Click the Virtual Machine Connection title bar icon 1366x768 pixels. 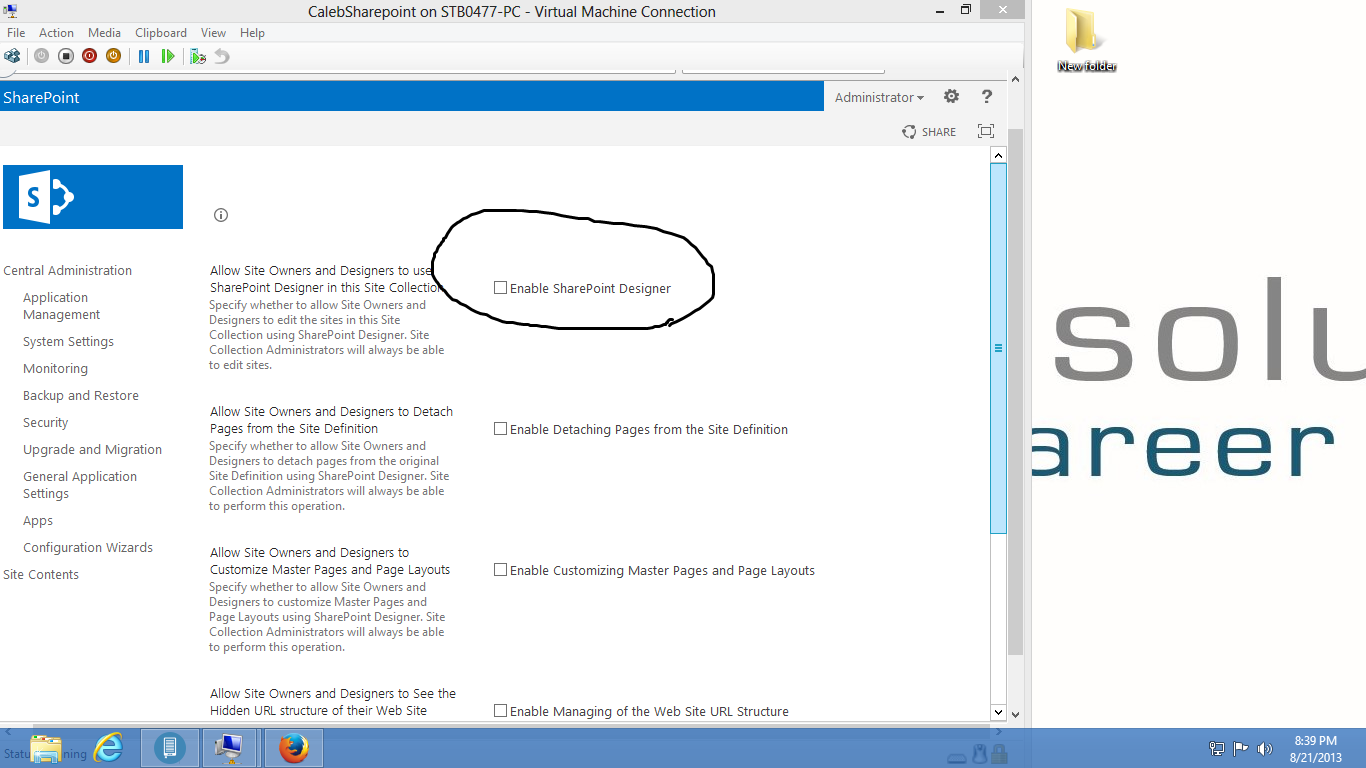click(x=11, y=11)
